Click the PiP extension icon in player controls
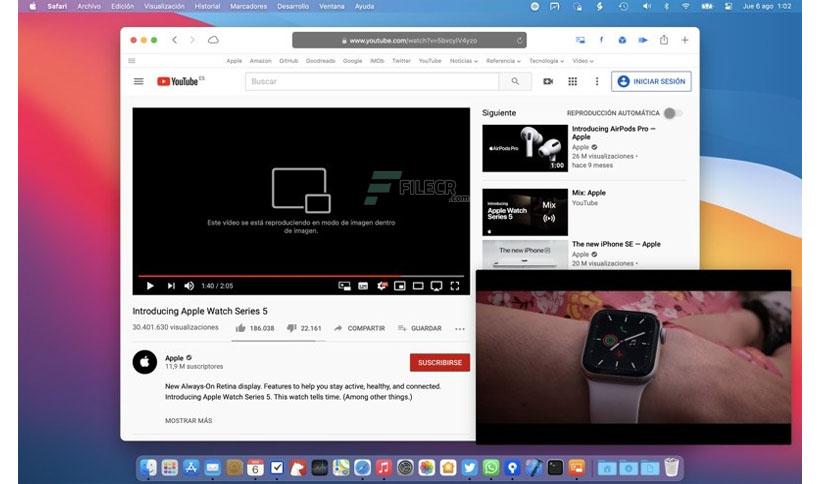 [344, 286]
